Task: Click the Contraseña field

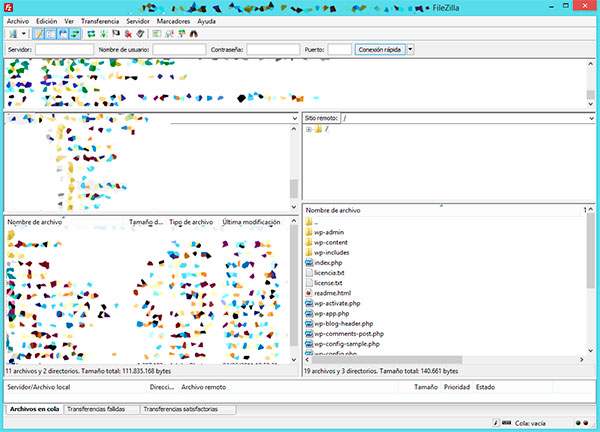Action: (x=273, y=49)
